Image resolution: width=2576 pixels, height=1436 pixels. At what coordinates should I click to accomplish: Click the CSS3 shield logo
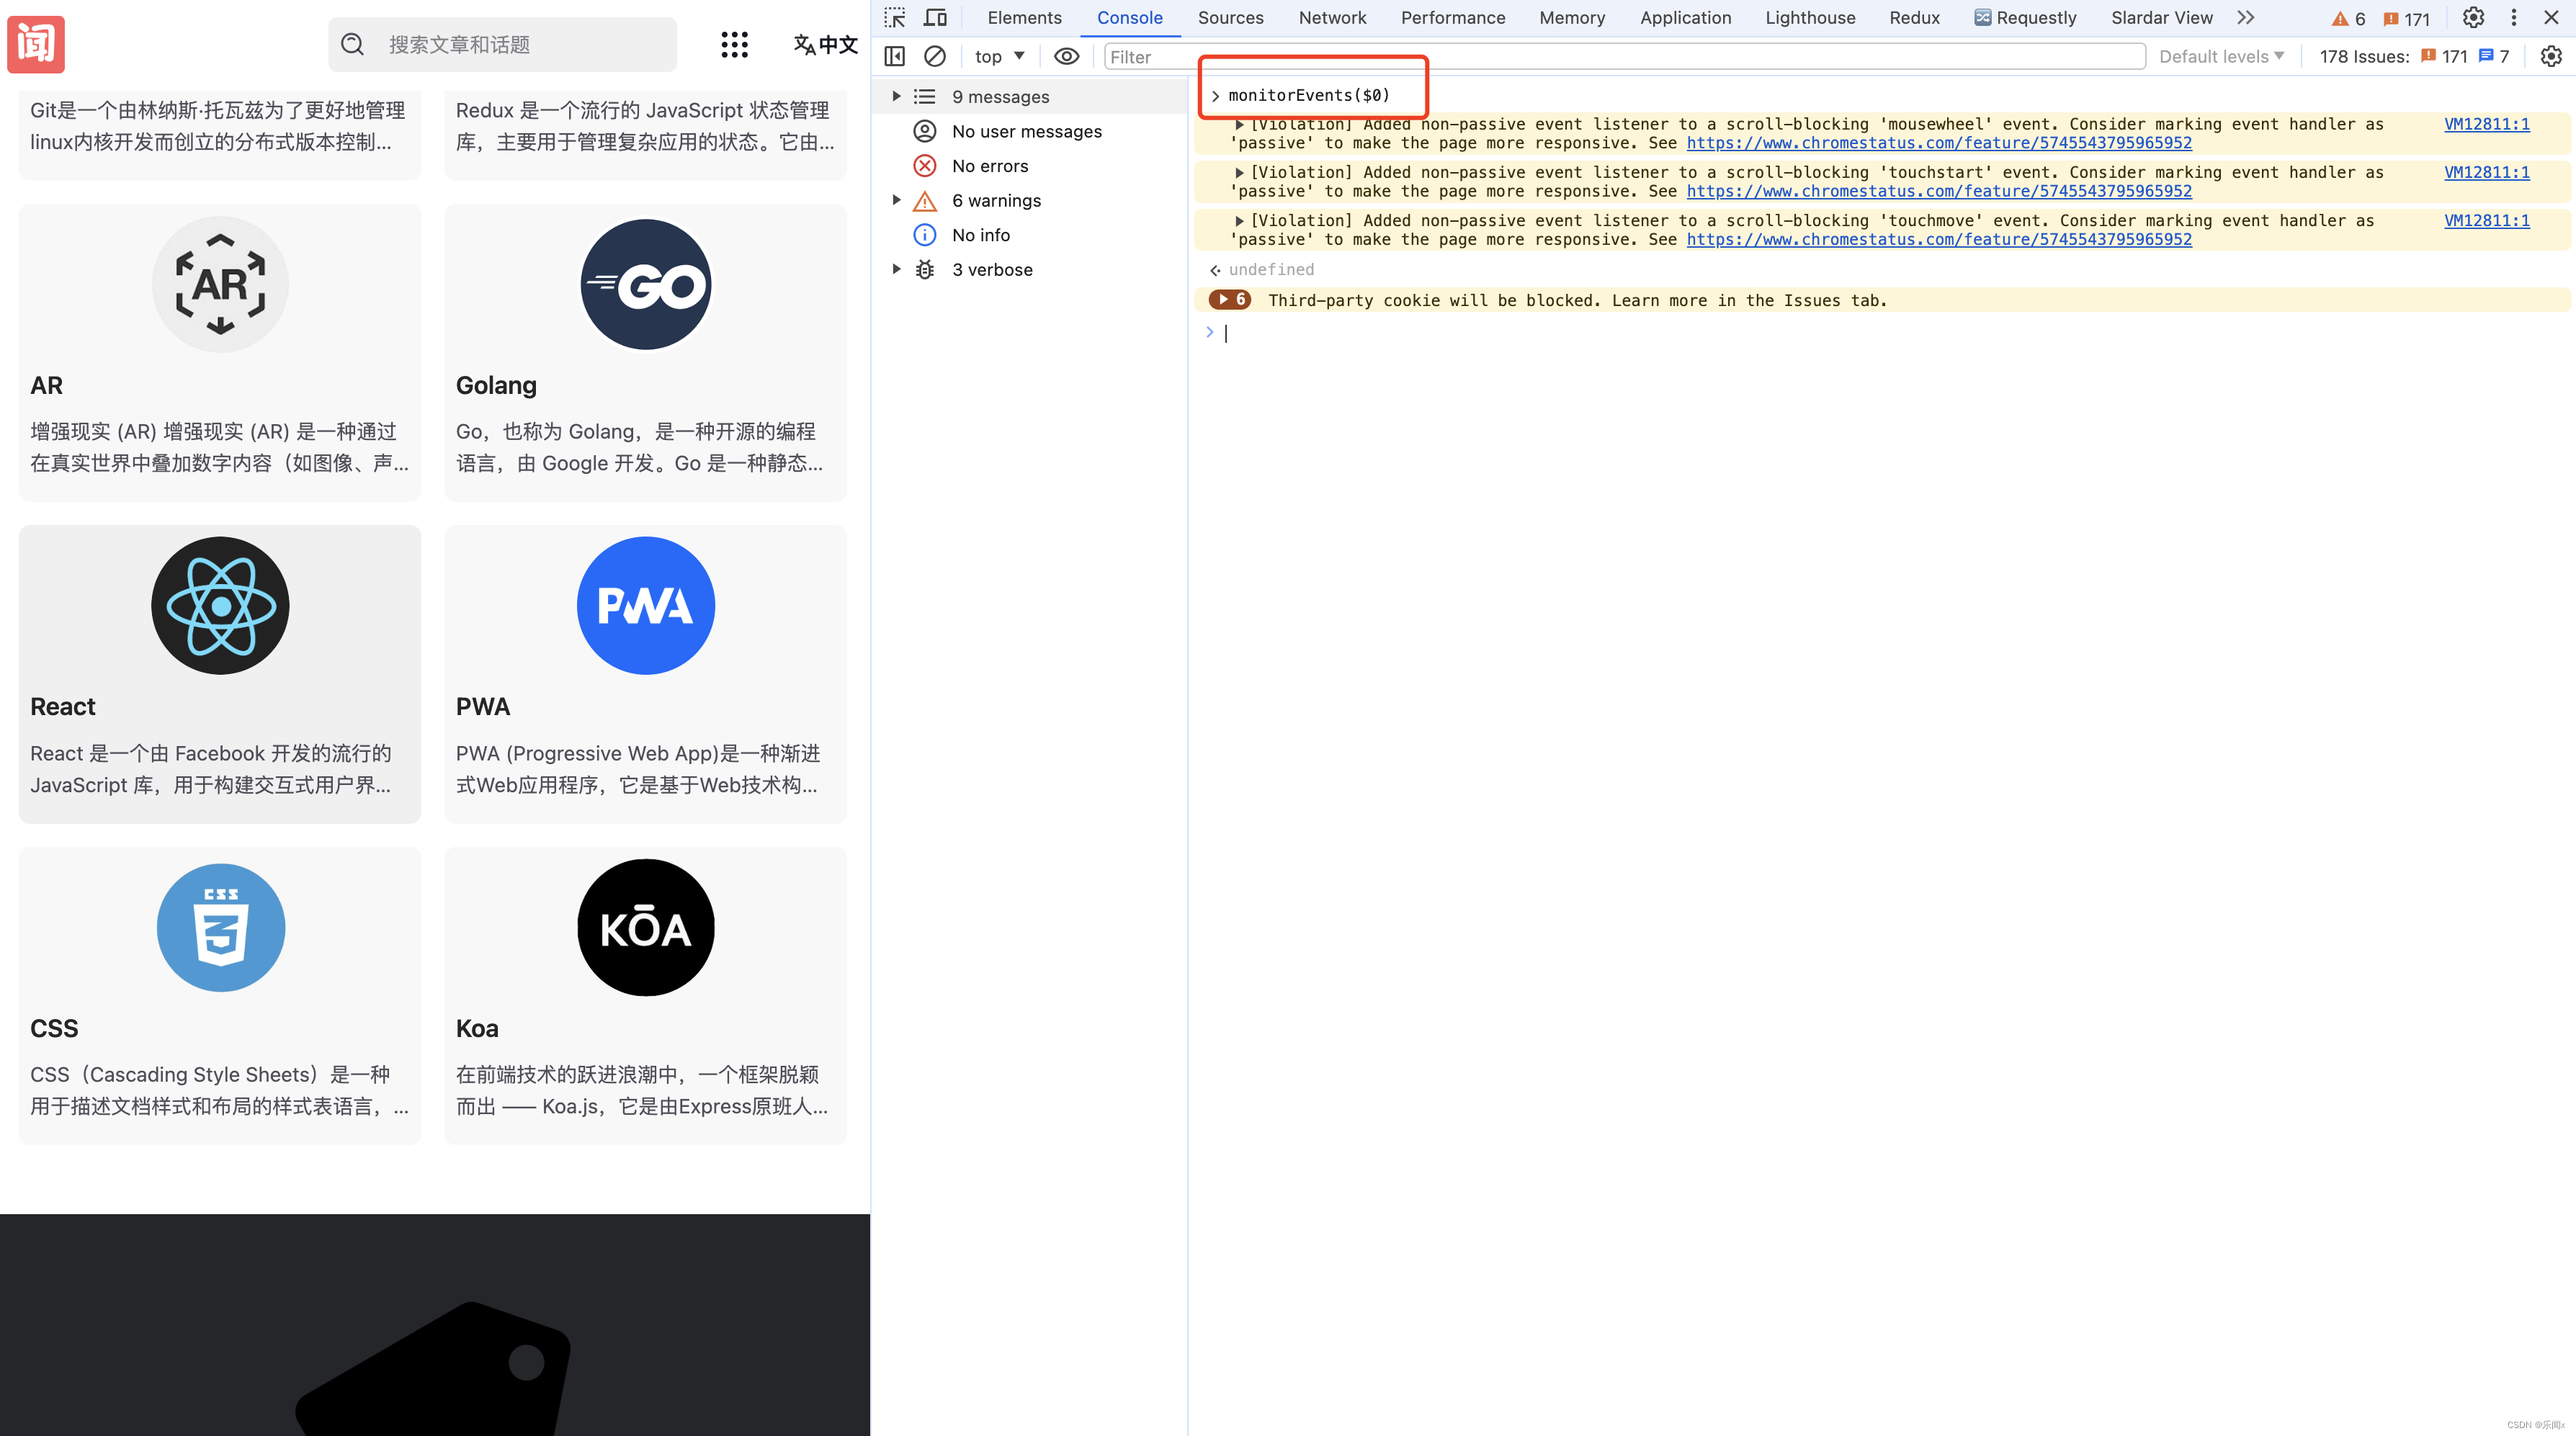tap(221, 928)
